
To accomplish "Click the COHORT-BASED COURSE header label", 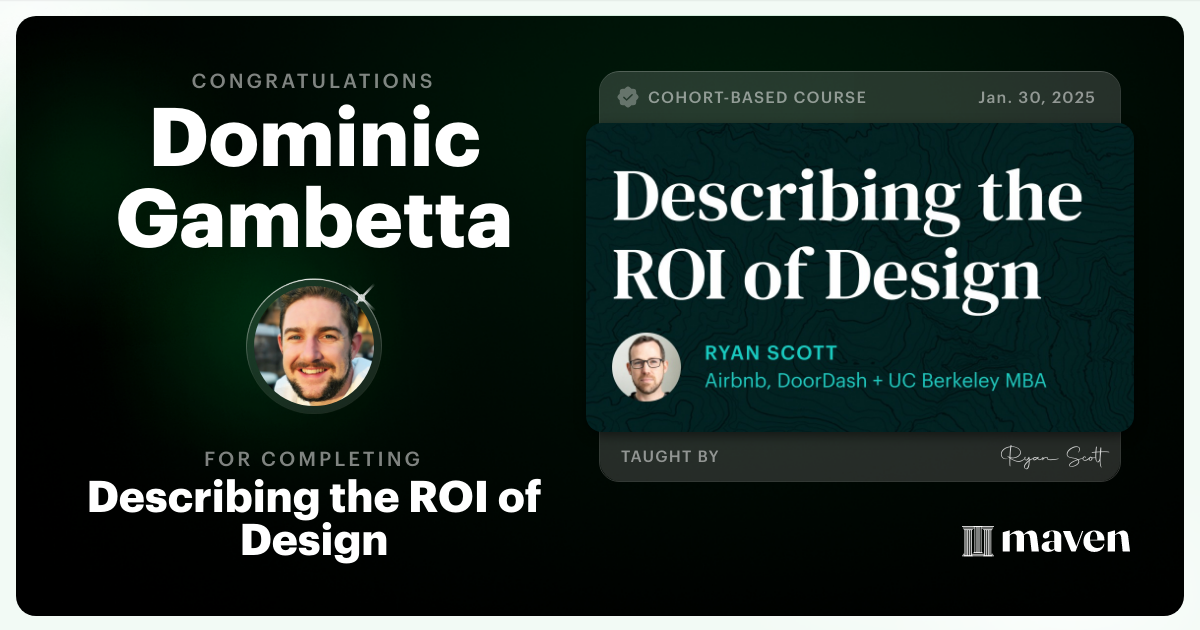I will (757, 97).
